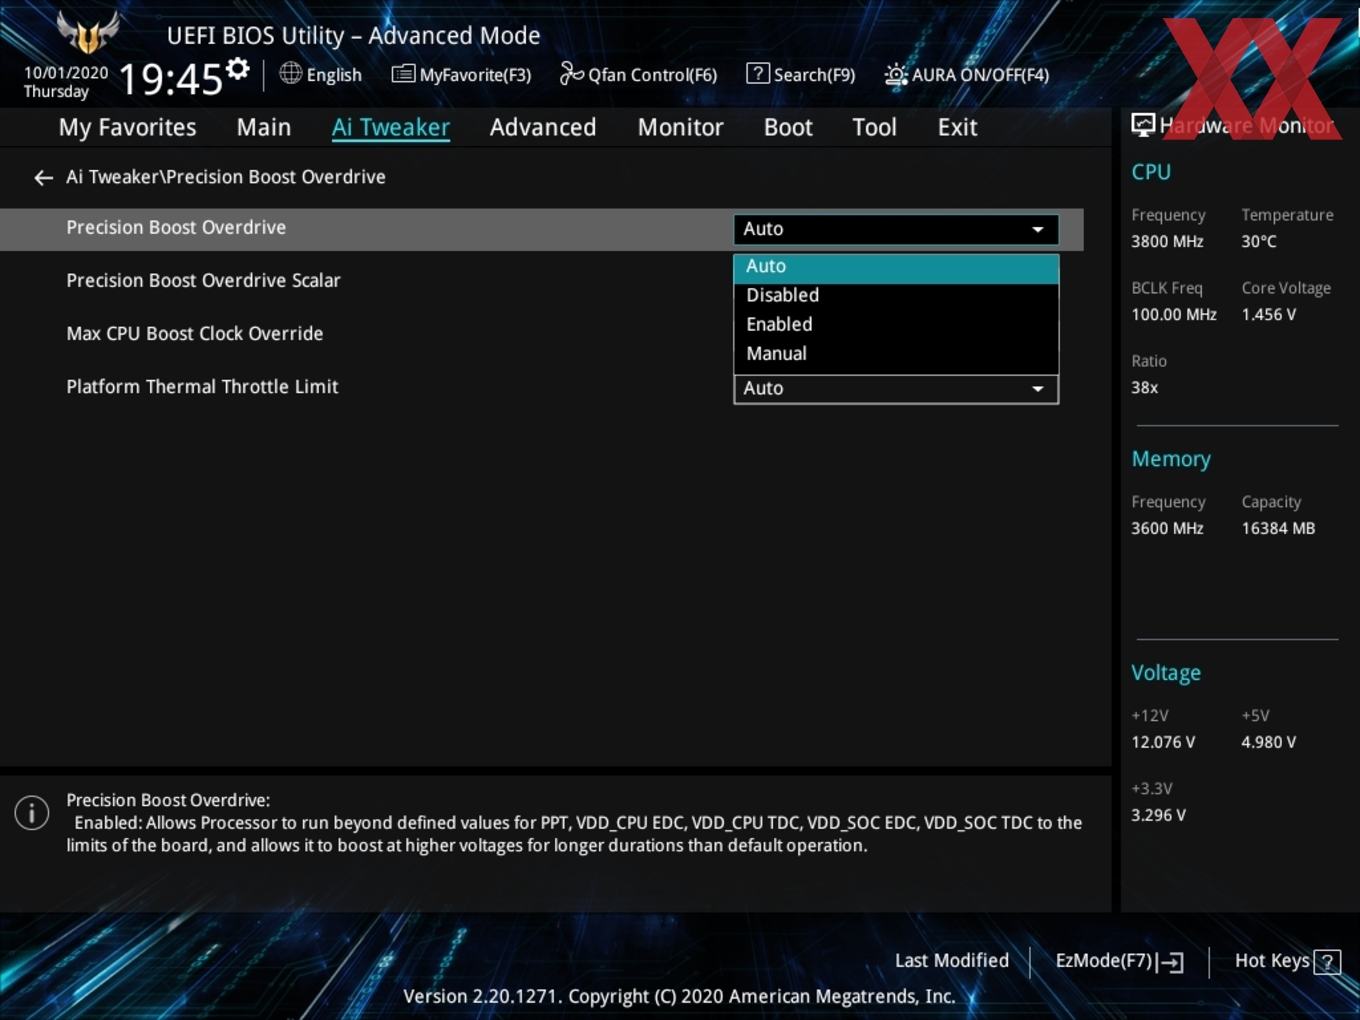Open the Tool tab
Image resolution: width=1360 pixels, height=1020 pixels.
[x=874, y=127]
